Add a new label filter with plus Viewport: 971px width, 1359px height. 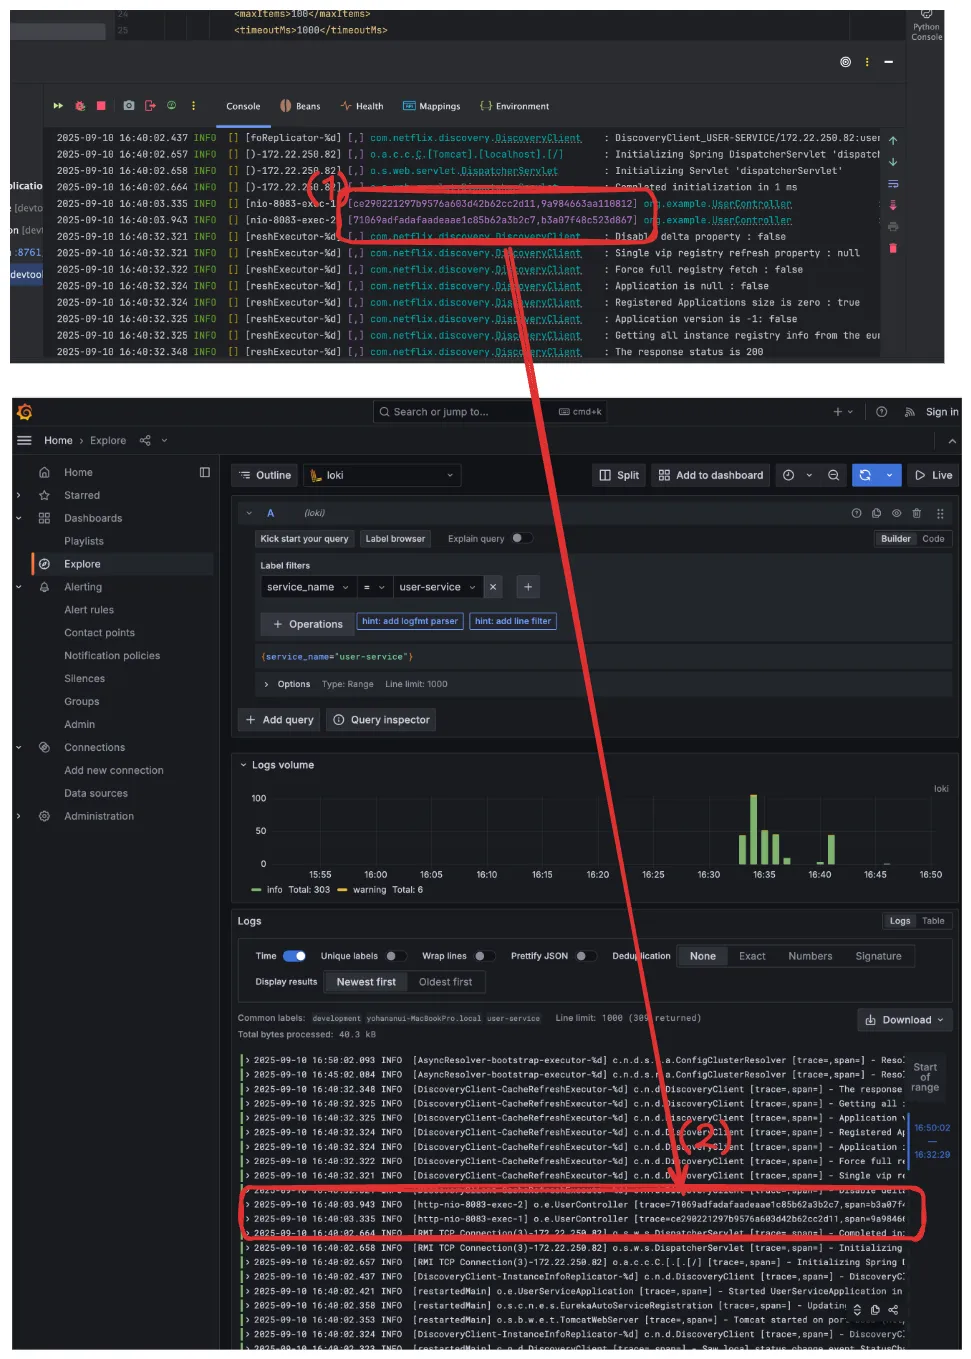pyautogui.click(x=528, y=587)
